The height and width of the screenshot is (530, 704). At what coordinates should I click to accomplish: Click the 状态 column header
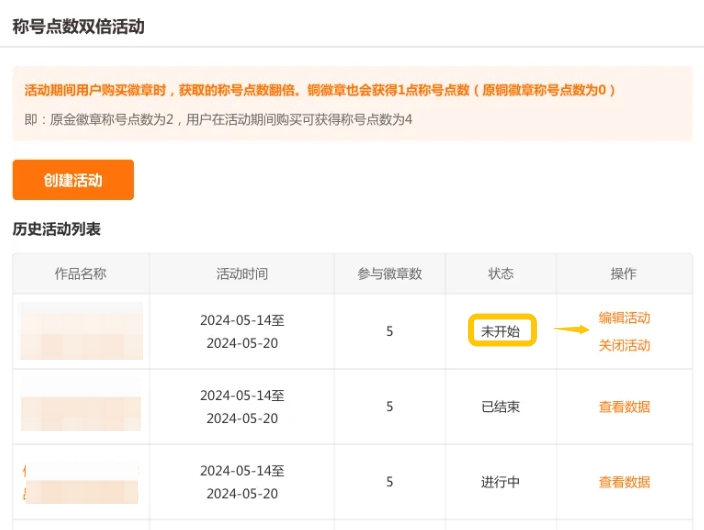[x=500, y=274]
